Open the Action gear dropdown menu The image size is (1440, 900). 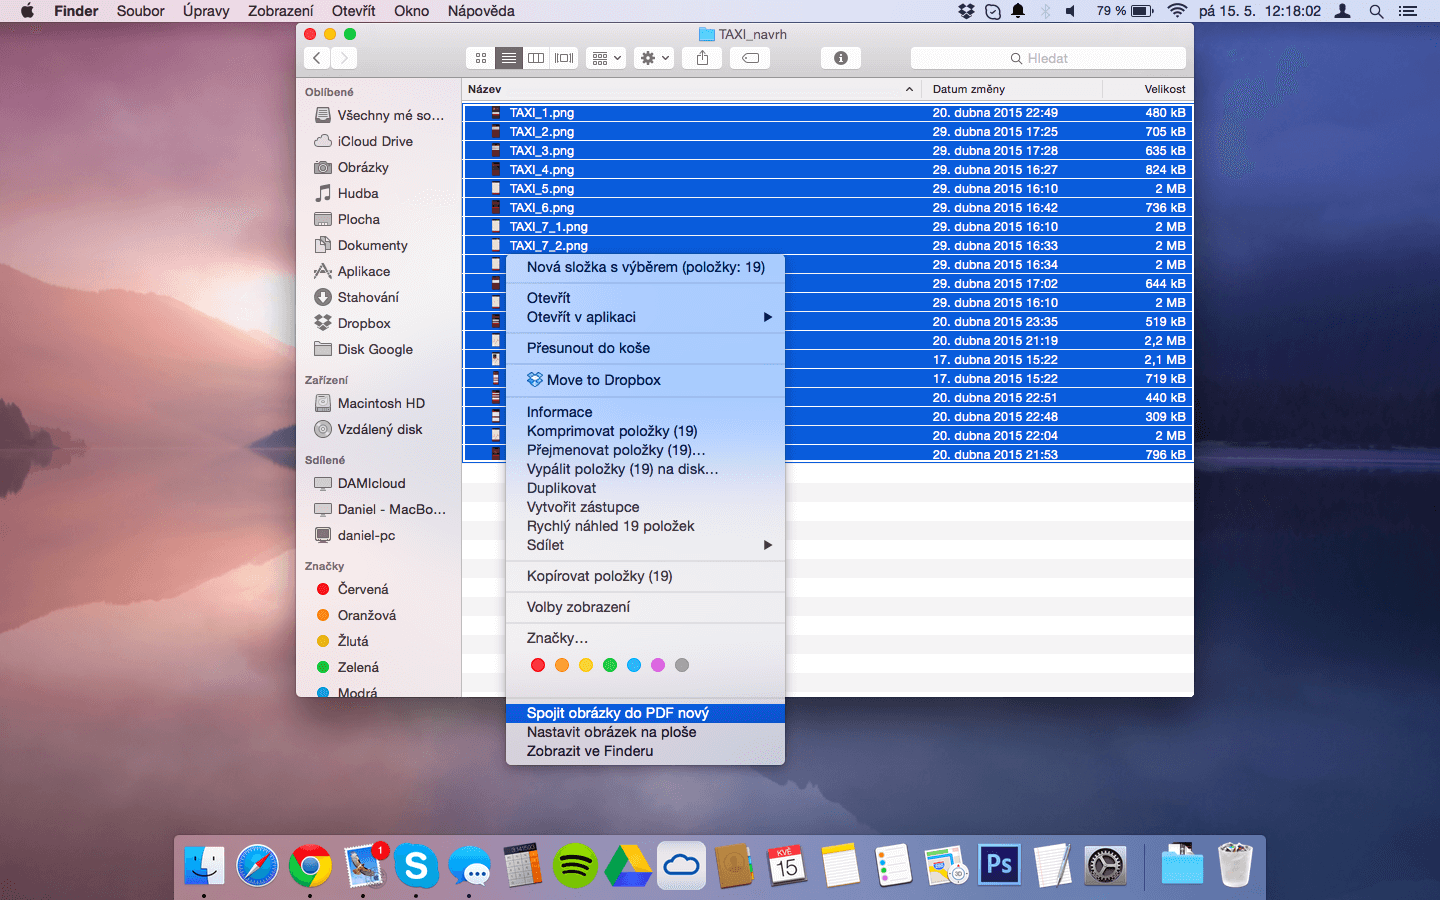click(x=654, y=58)
